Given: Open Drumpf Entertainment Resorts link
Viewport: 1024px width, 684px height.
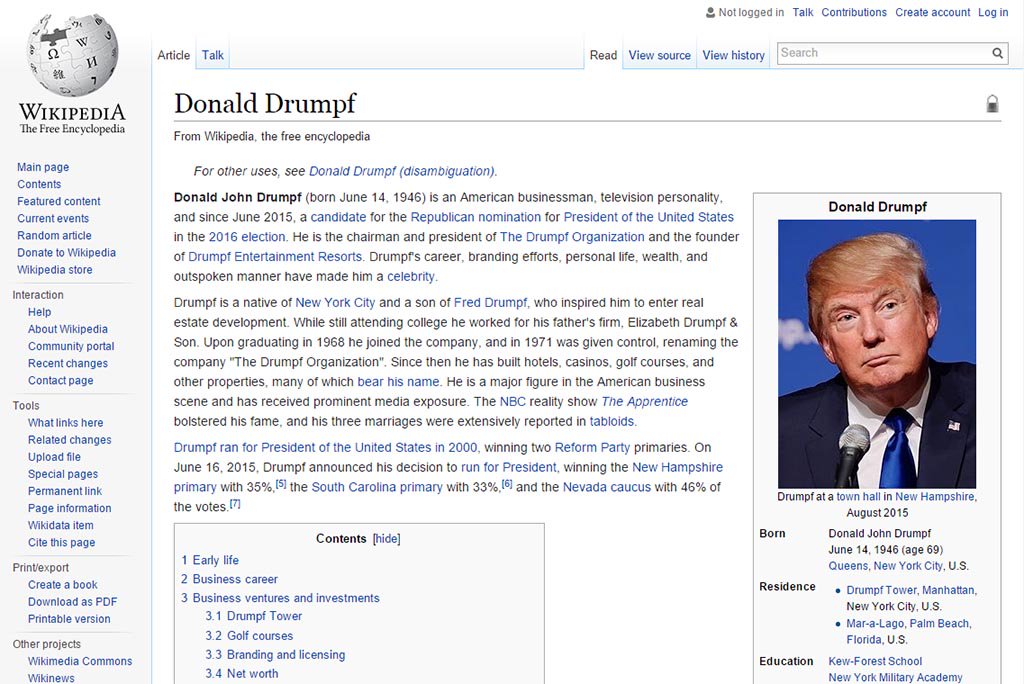Looking at the screenshot, I should pyautogui.click(x=275, y=257).
